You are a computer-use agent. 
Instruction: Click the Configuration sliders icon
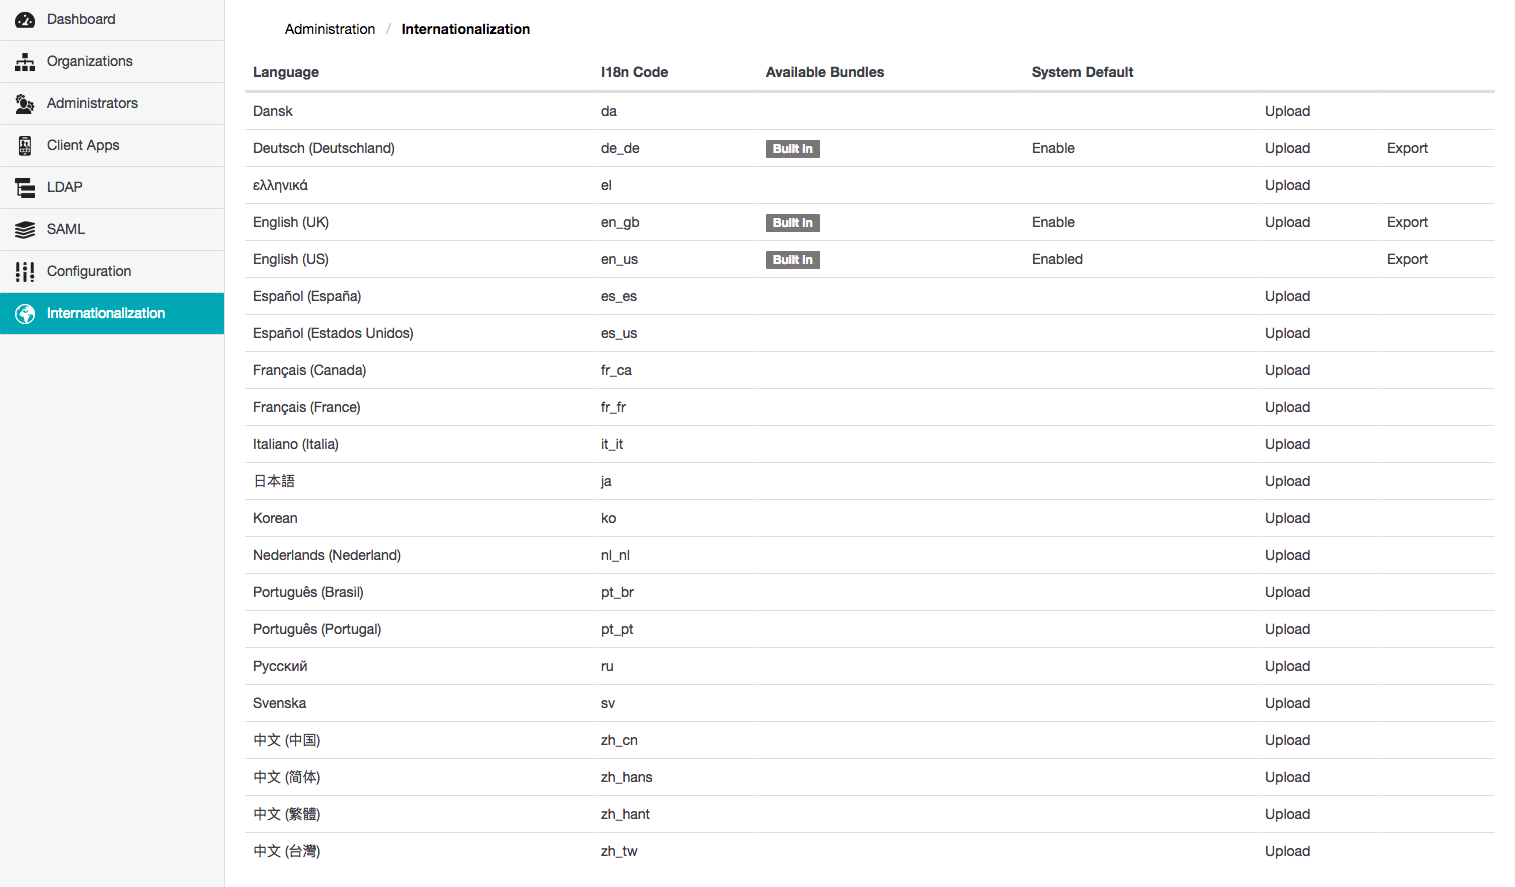point(25,272)
